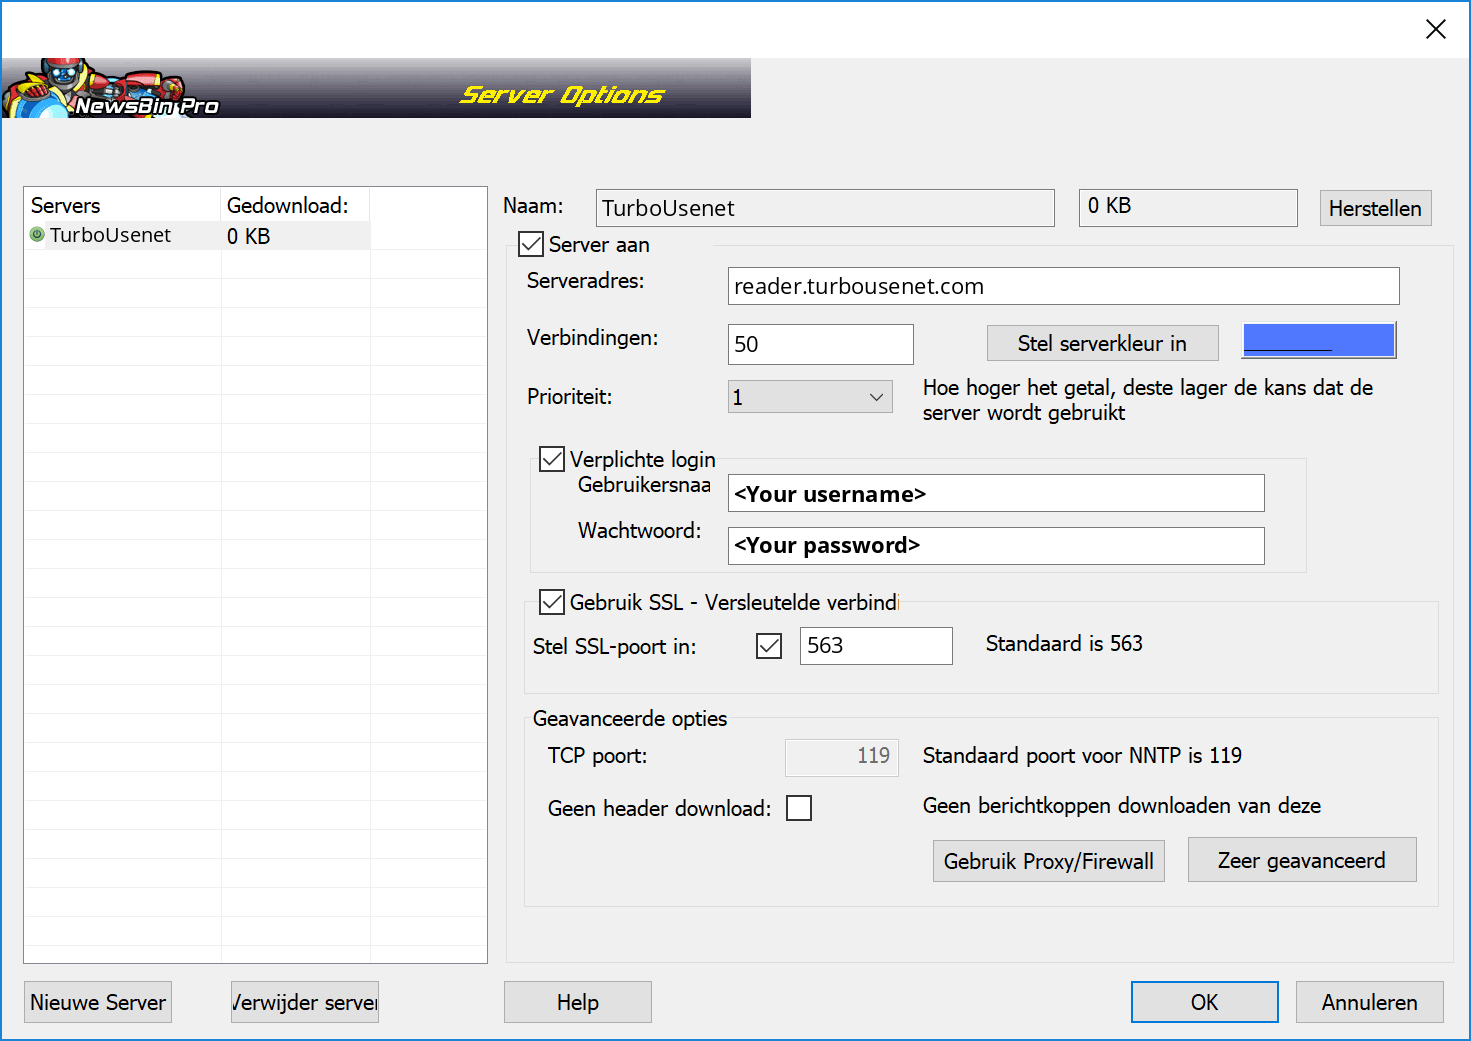Click the green status icon beside TurboUsenet
Screen dimensions: 1471x1041
[37, 235]
